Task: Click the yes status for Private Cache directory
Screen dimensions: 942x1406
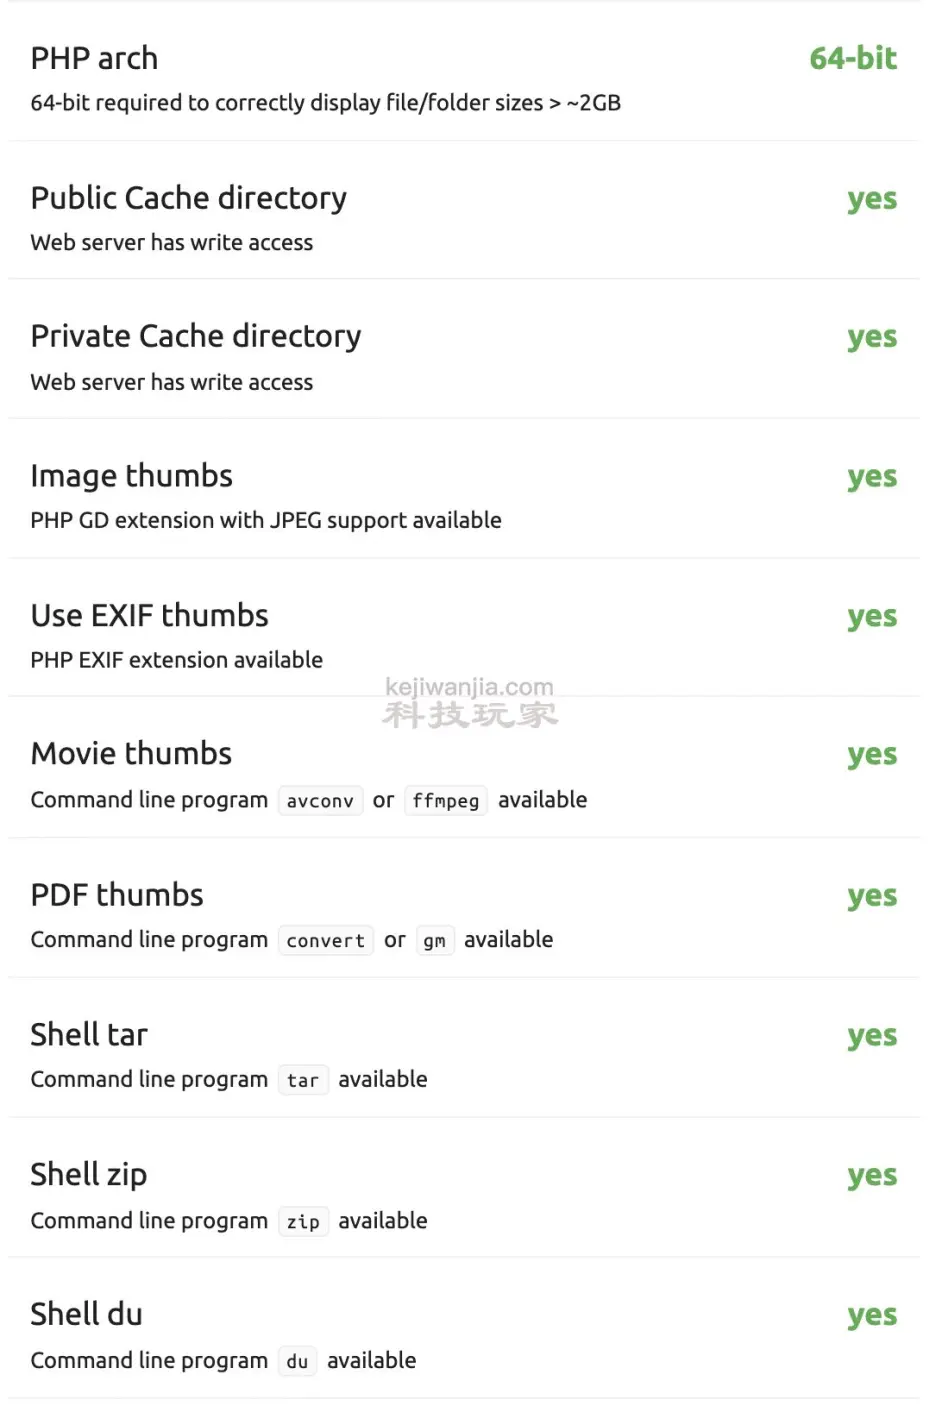Action: click(872, 337)
